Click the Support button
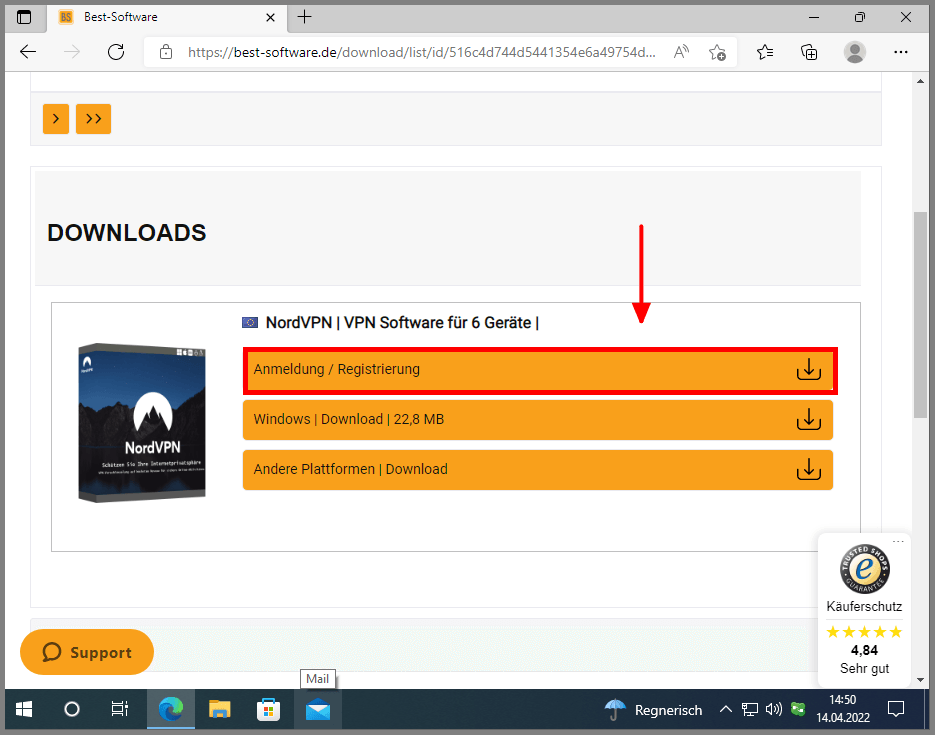 coord(86,652)
